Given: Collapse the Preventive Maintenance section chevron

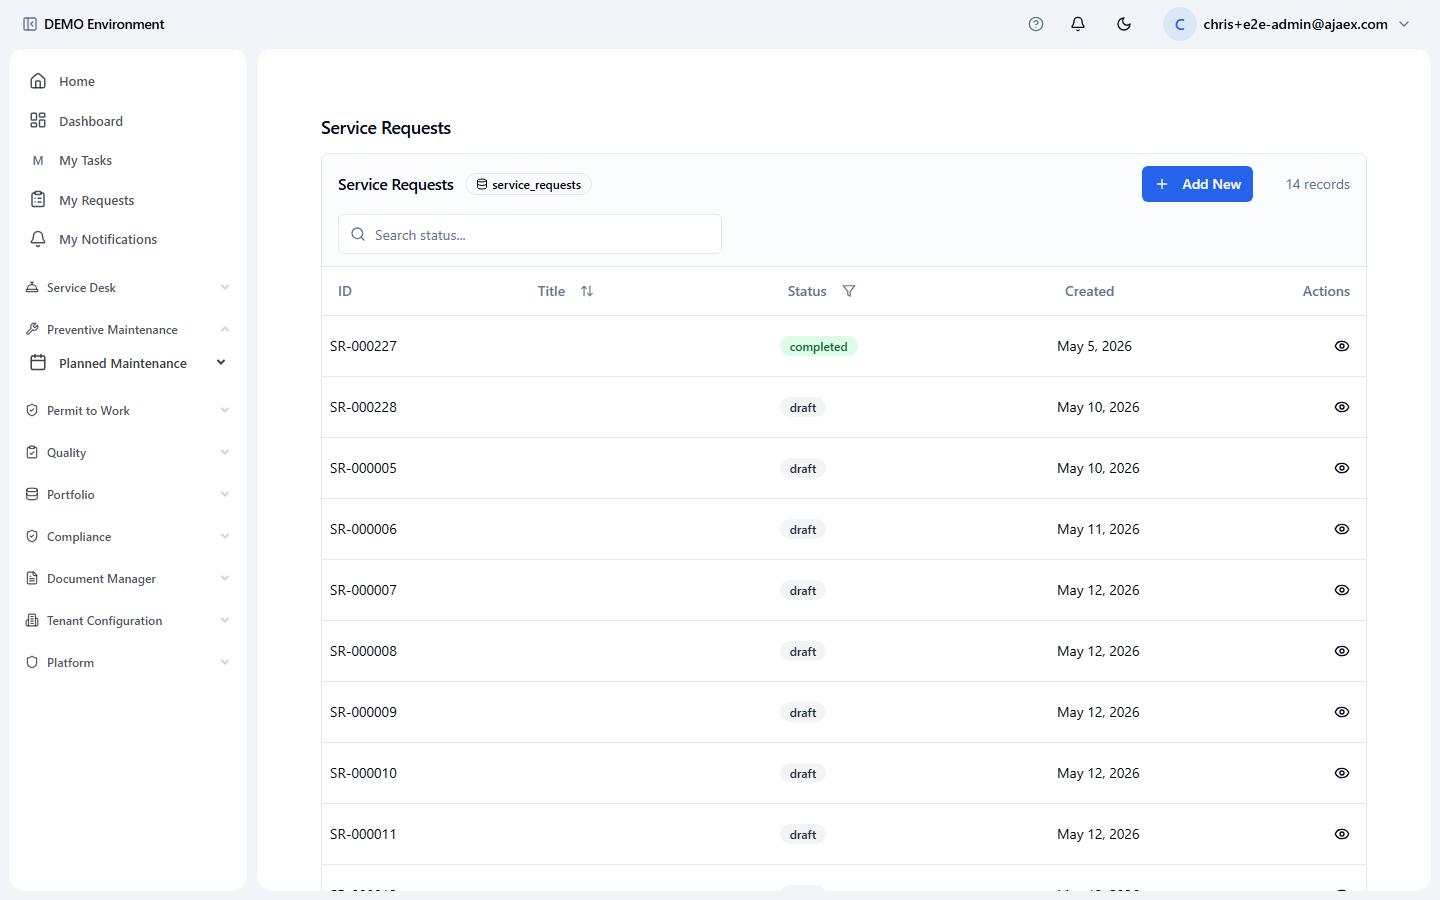Looking at the screenshot, I should click(x=225, y=329).
